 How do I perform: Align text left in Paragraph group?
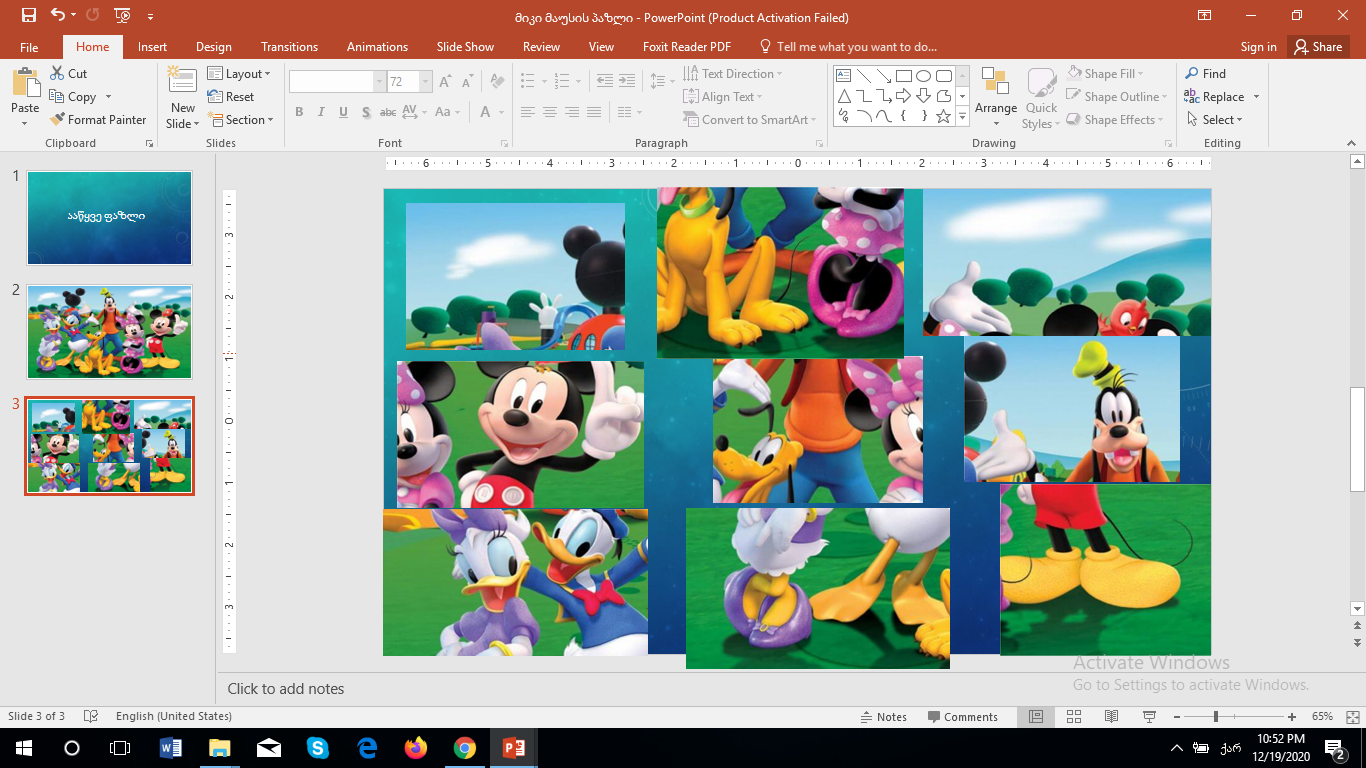pyautogui.click(x=528, y=113)
